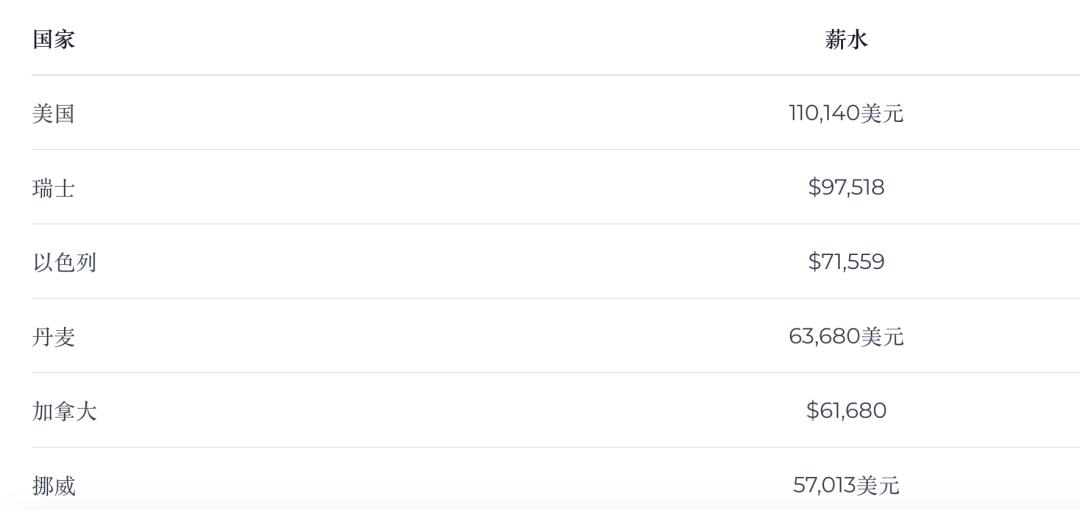This screenshot has width=1080, height=510.
Task: Select the 丹麦 country cell
Action: [x=54, y=337]
